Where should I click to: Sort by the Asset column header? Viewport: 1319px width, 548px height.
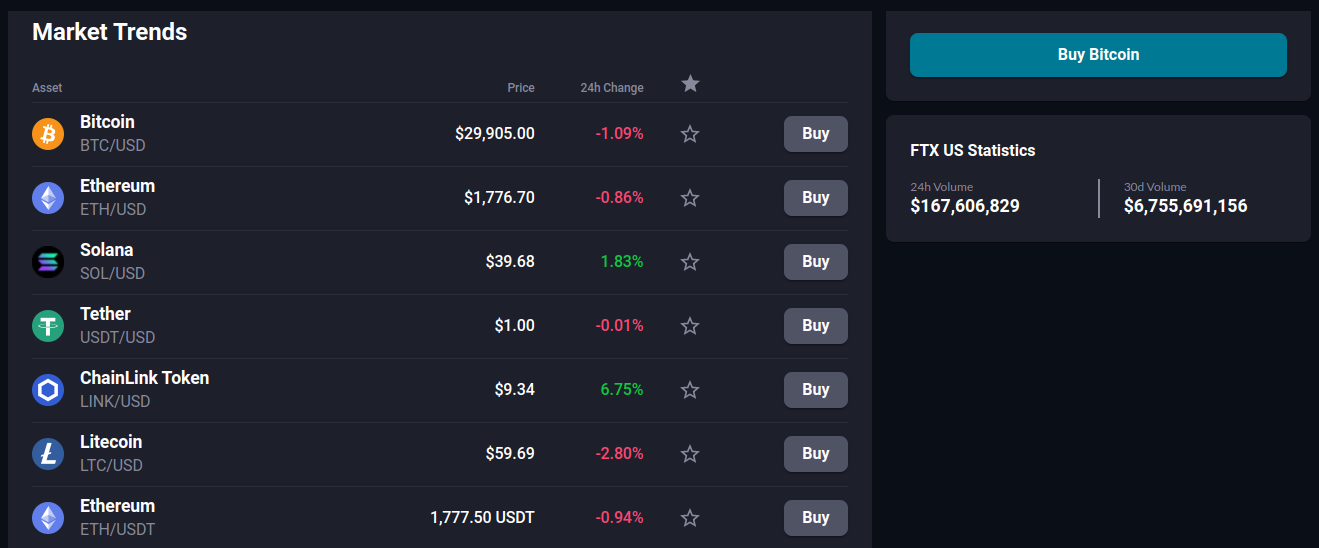pos(47,88)
